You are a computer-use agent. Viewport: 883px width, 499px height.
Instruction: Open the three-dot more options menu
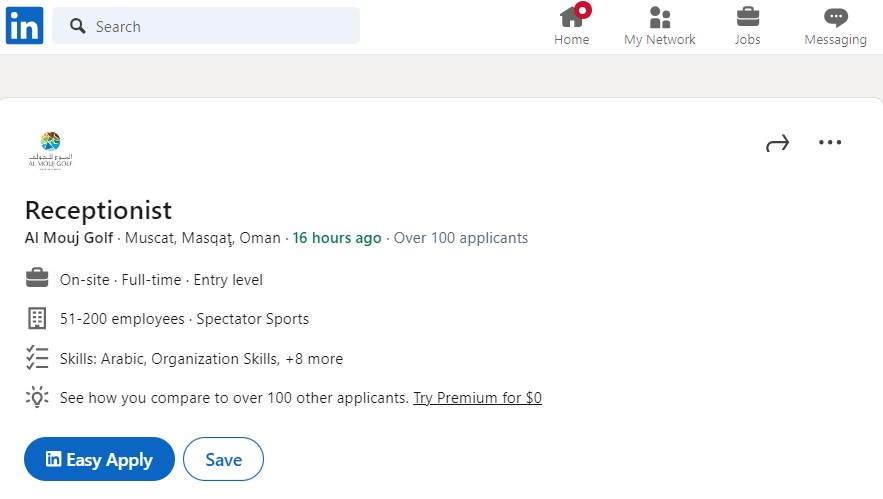830,142
